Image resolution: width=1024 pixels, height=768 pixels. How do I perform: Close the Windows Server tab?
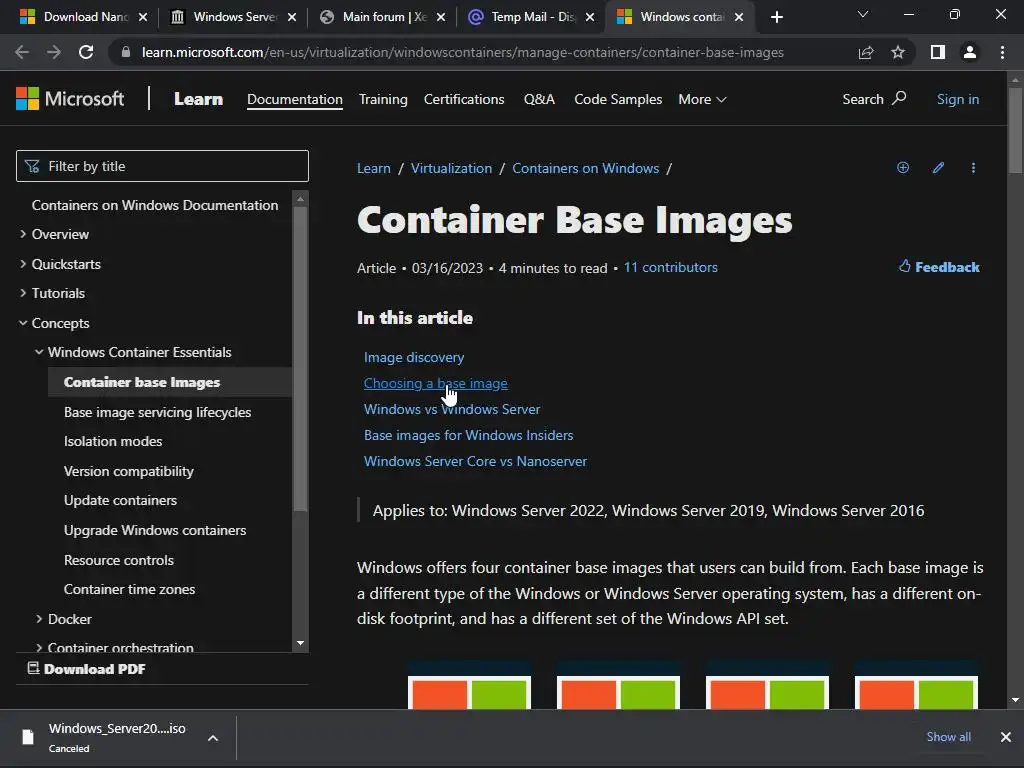pyautogui.click(x=292, y=17)
